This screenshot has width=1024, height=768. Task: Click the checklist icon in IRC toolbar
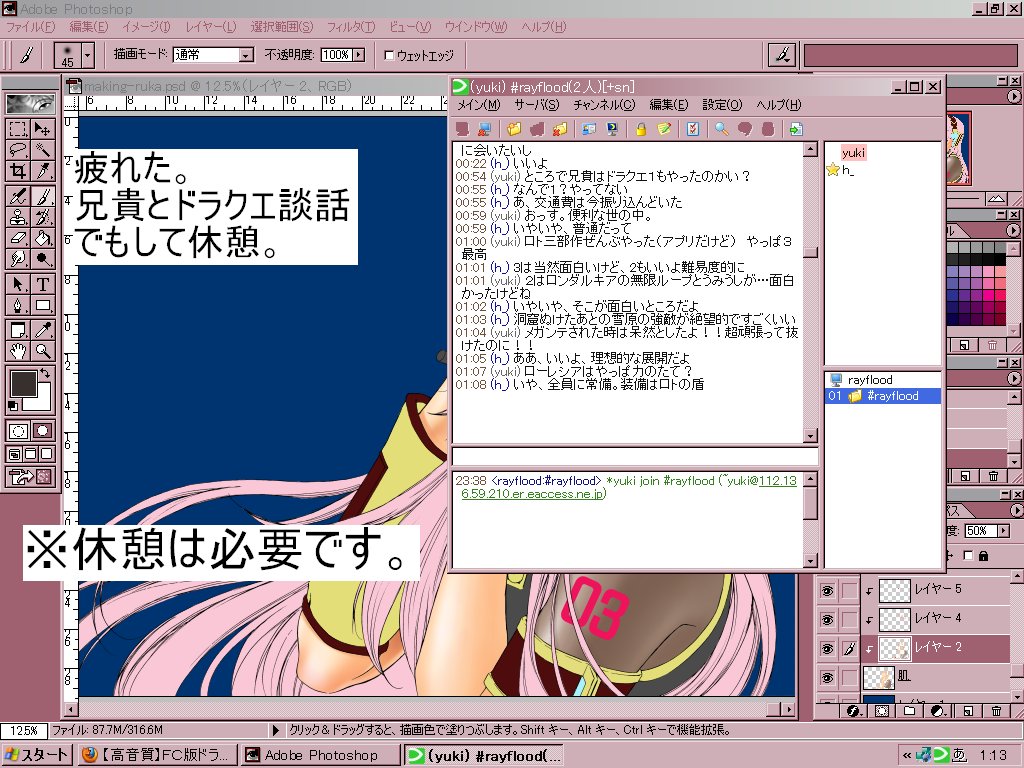pyautogui.click(x=693, y=129)
